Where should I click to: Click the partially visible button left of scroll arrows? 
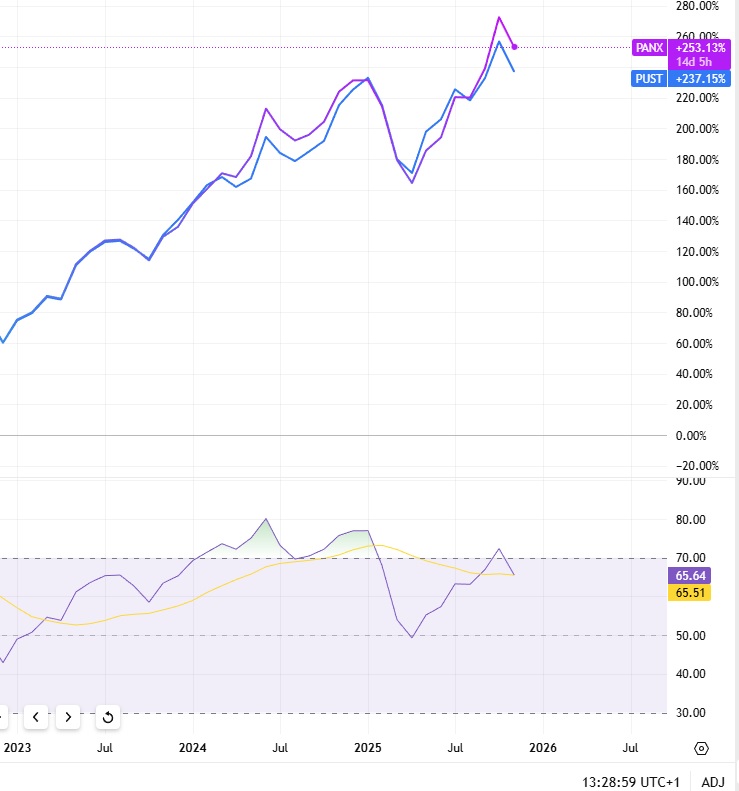[3, 716]
